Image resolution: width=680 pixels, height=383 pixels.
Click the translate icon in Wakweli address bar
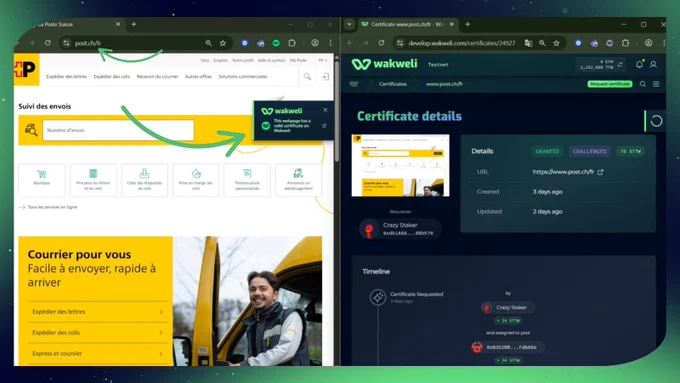pyautogui.click(x=528, y=43)
